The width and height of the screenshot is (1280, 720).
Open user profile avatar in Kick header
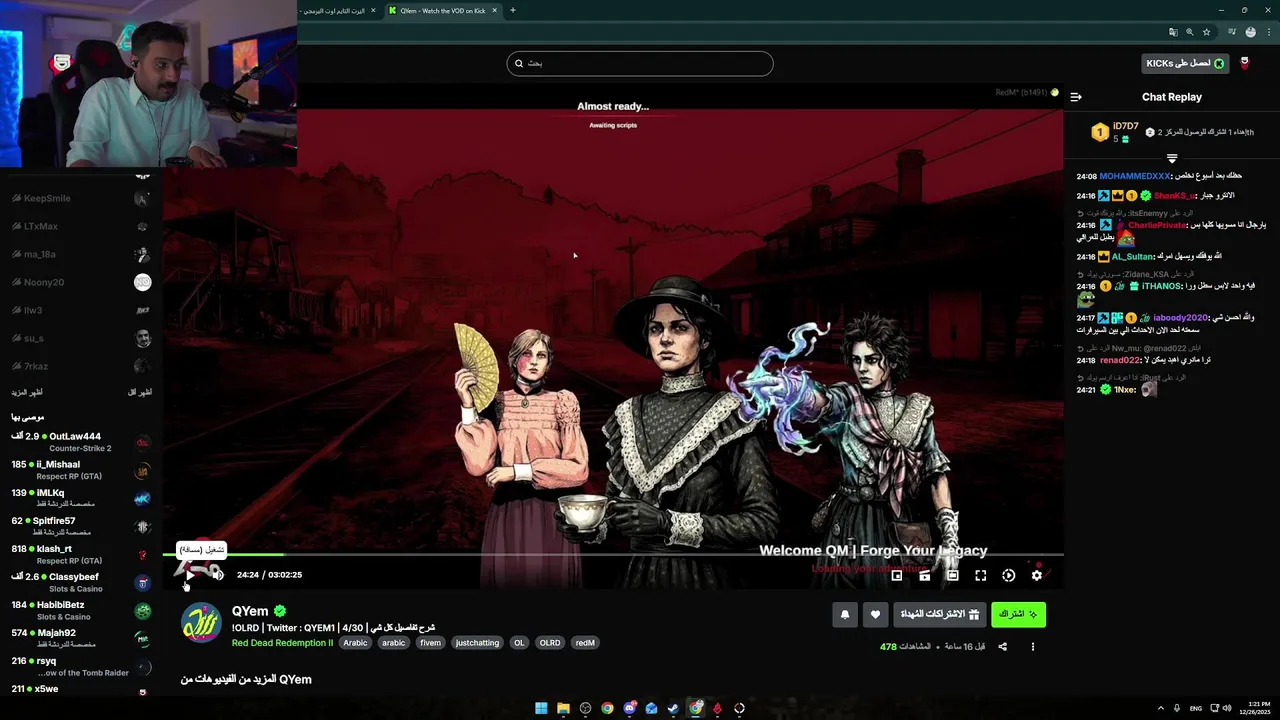coord(1245,63)
